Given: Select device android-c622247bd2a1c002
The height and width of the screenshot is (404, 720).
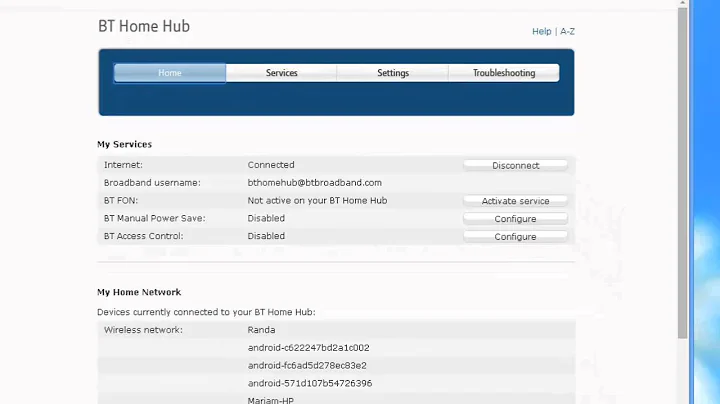Looking at the screenshot, I should 309,348.
